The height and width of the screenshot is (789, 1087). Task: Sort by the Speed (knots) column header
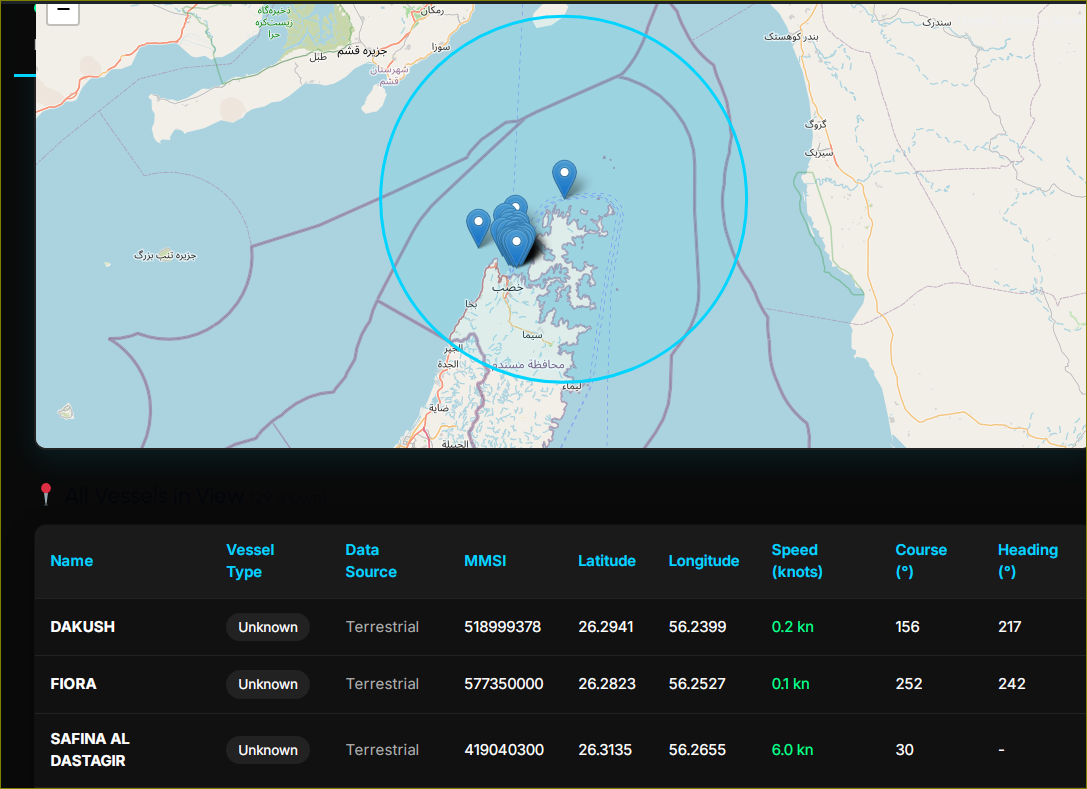[795, 561]
